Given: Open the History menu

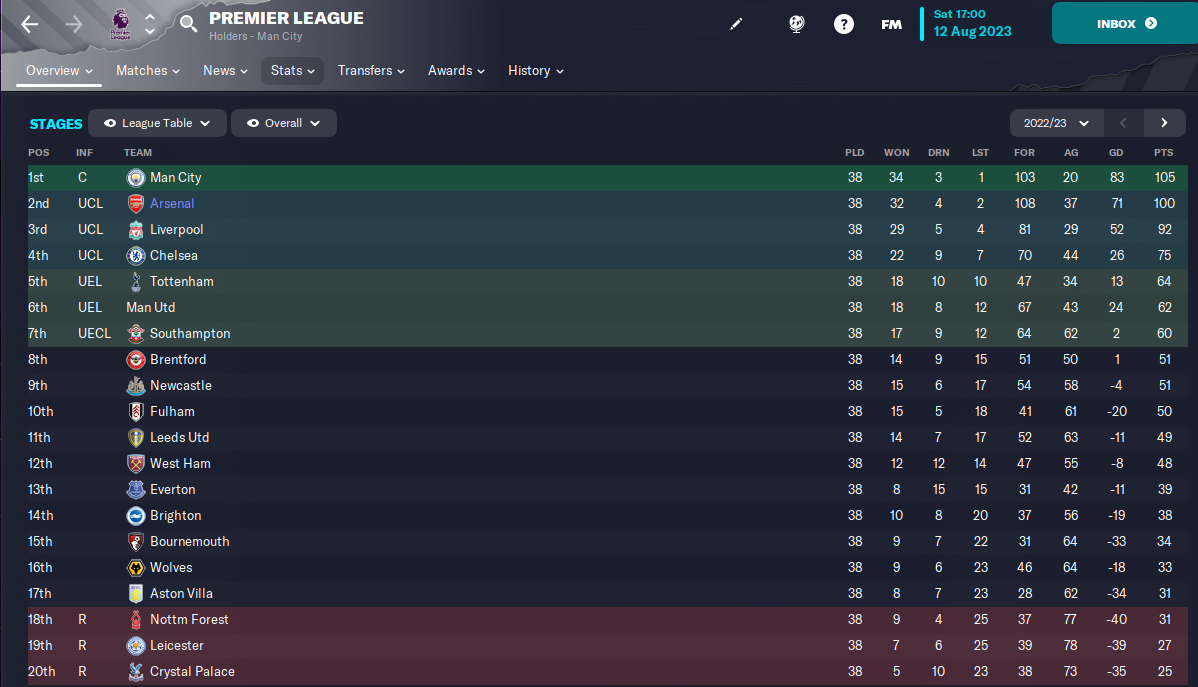Looking at the screenshot, I should click(536, 70).
